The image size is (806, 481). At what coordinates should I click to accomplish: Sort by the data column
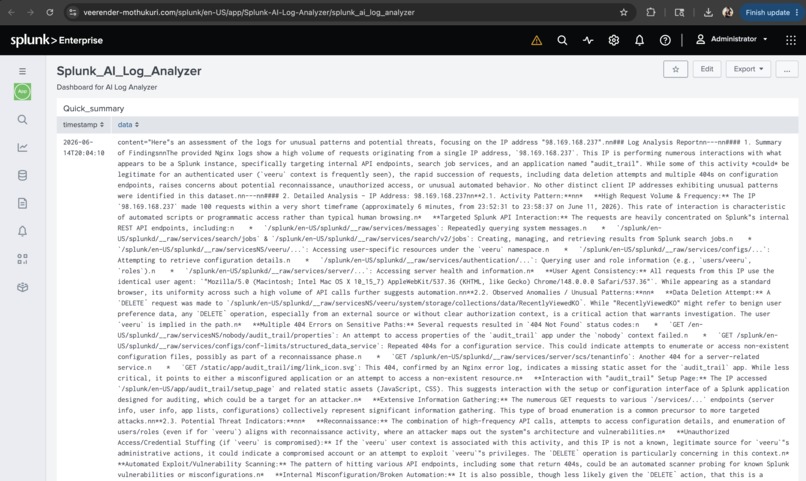point(128,125)
